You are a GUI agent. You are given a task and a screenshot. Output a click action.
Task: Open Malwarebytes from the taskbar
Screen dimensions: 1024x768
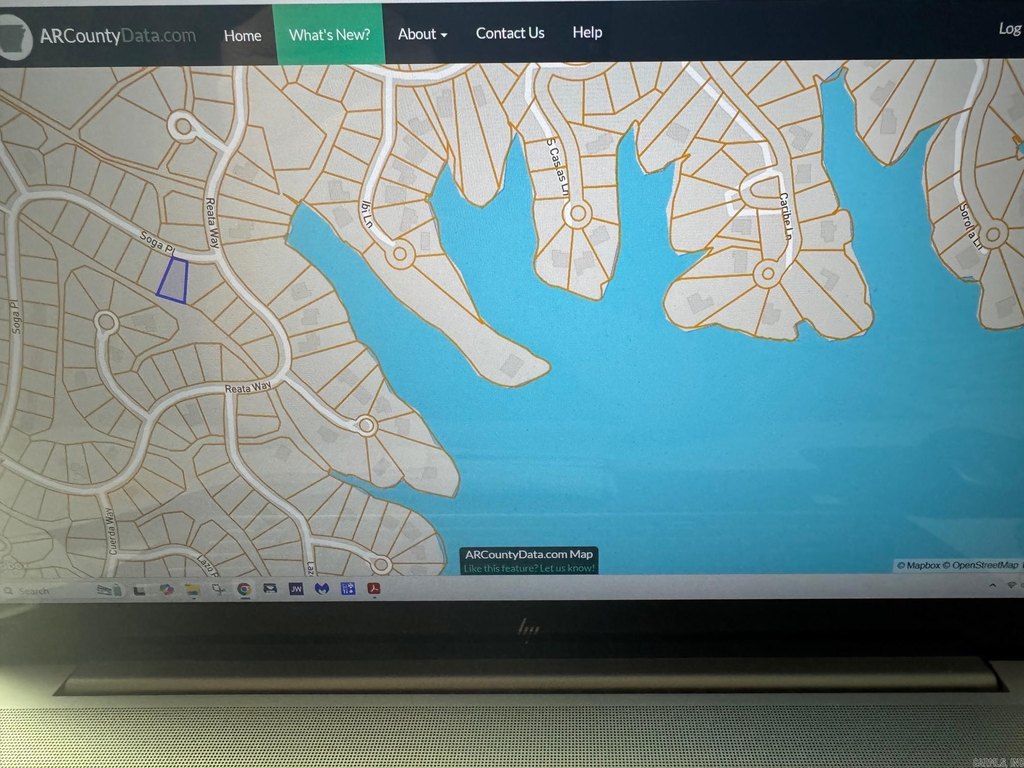[321, 589]
